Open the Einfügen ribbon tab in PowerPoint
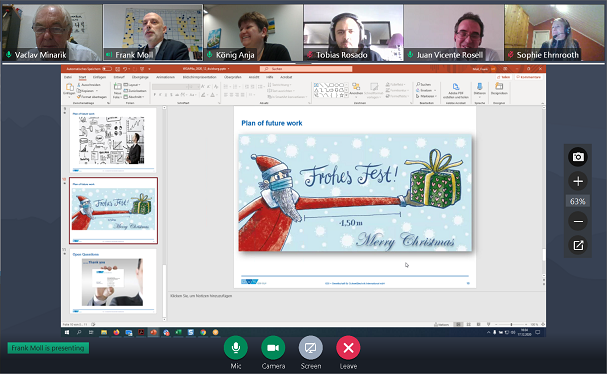The width and height of the screenshot is (607, 374). coord(99,77)
